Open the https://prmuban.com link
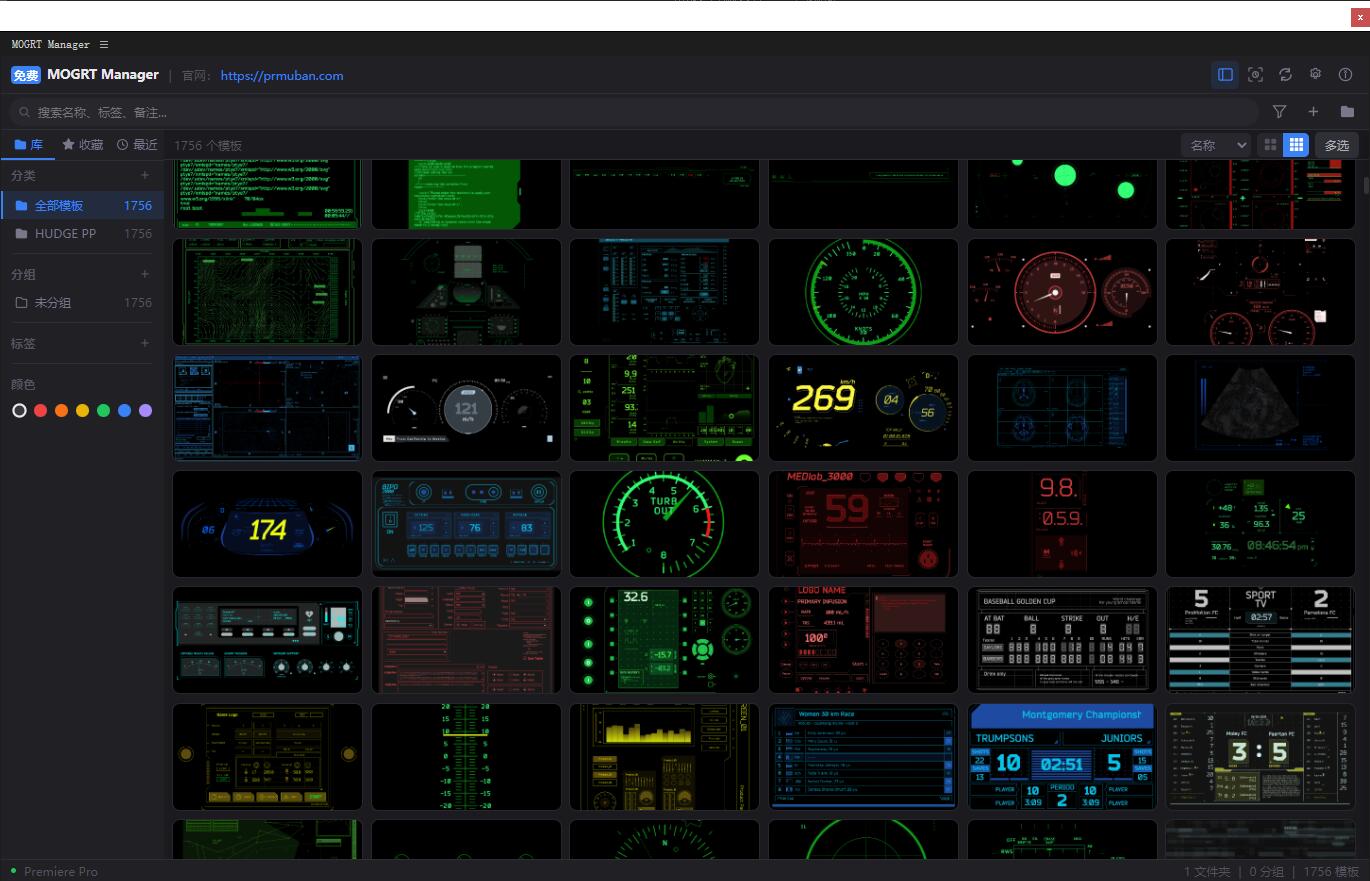The width and height of the screenshot is (1370, 881). 282,75
